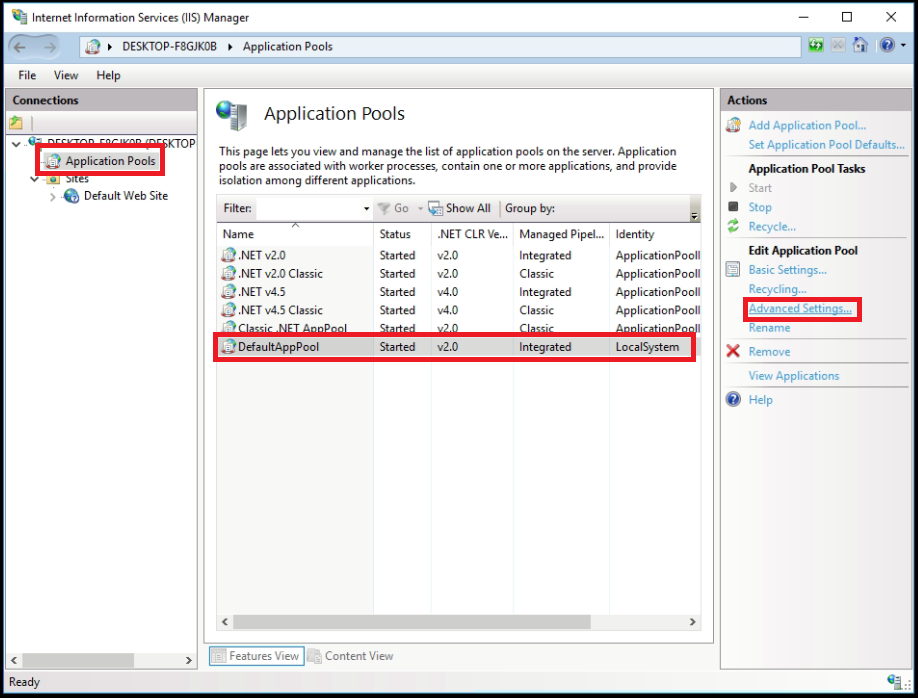Click right arrow of Connections pane scrollbar

(x=189, y=661)
